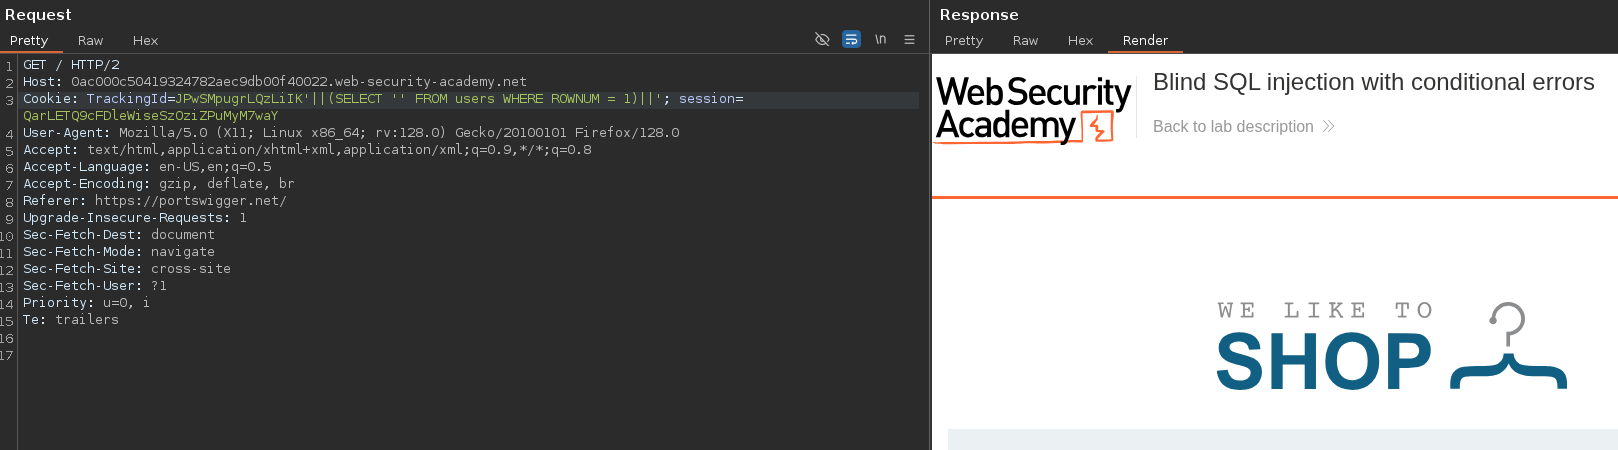The image size is (1618, 450).
Task: Click the Blind SQL injection lab title
Action: [x=1373, y=83]
